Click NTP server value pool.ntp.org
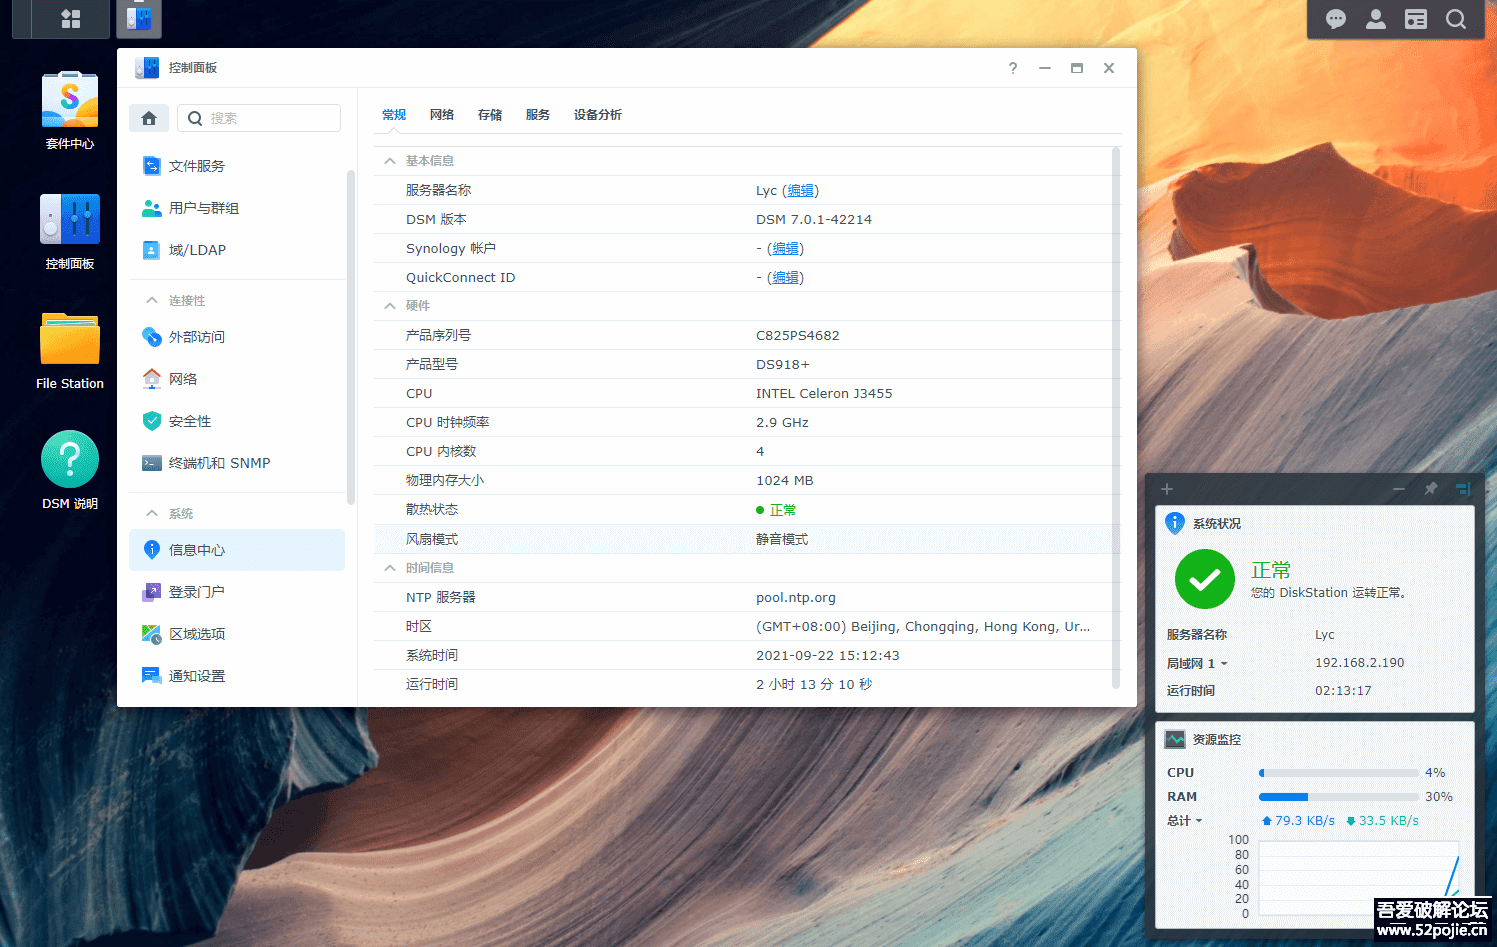 (x=796, y=598)
